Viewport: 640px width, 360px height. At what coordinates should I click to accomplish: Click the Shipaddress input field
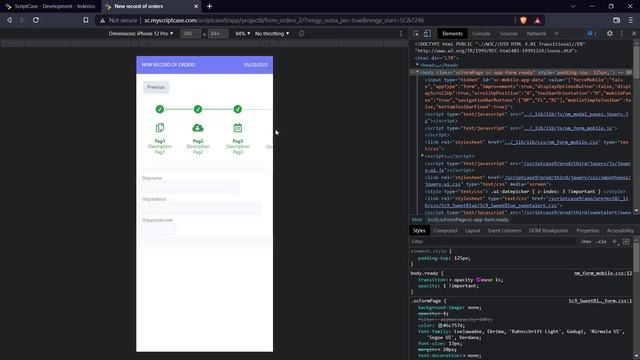pyautogui.click(x=201, y=208)
